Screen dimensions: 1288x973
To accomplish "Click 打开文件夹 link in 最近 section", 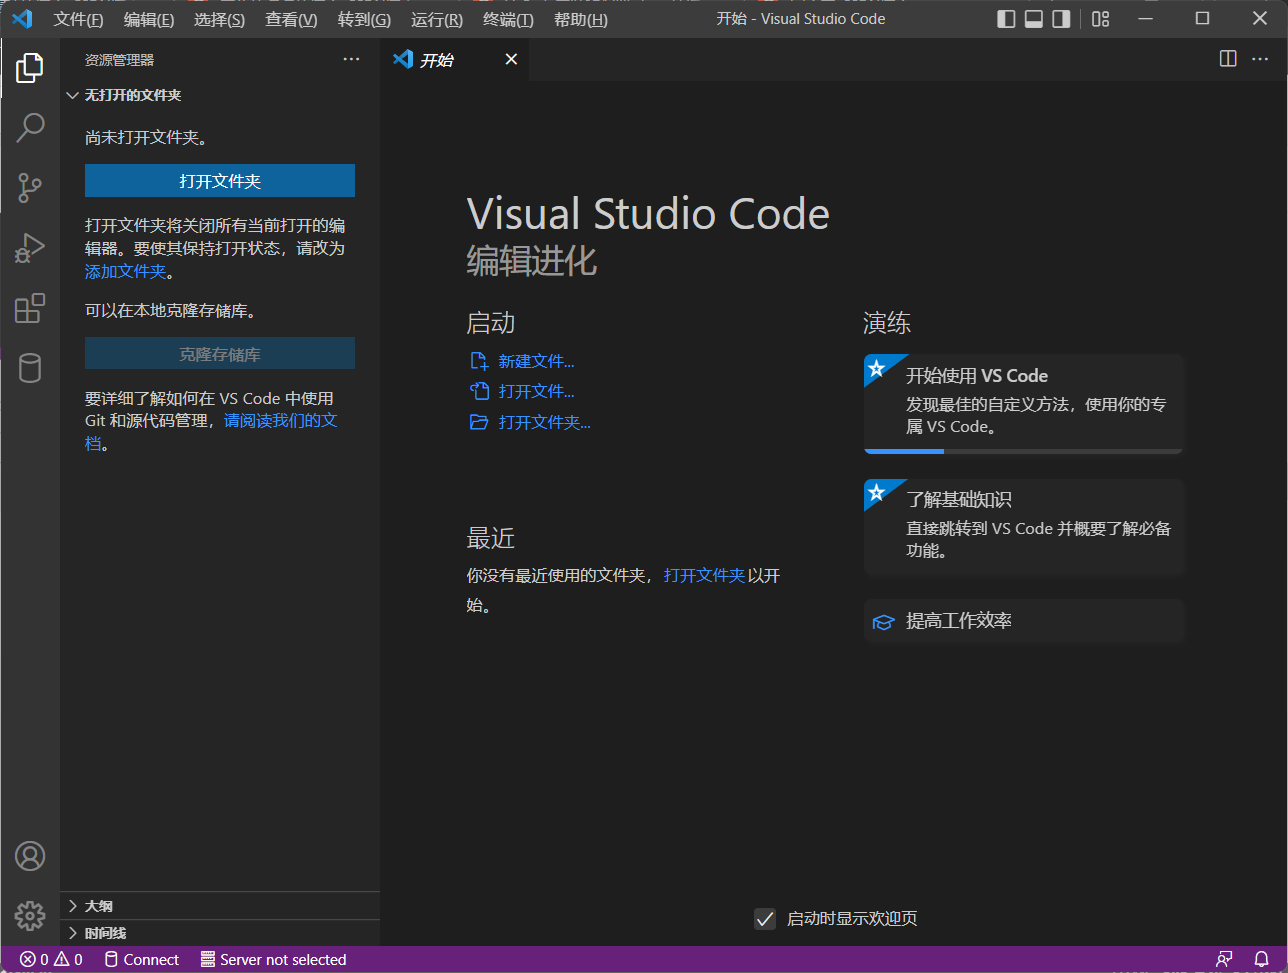I will point(704,575).
